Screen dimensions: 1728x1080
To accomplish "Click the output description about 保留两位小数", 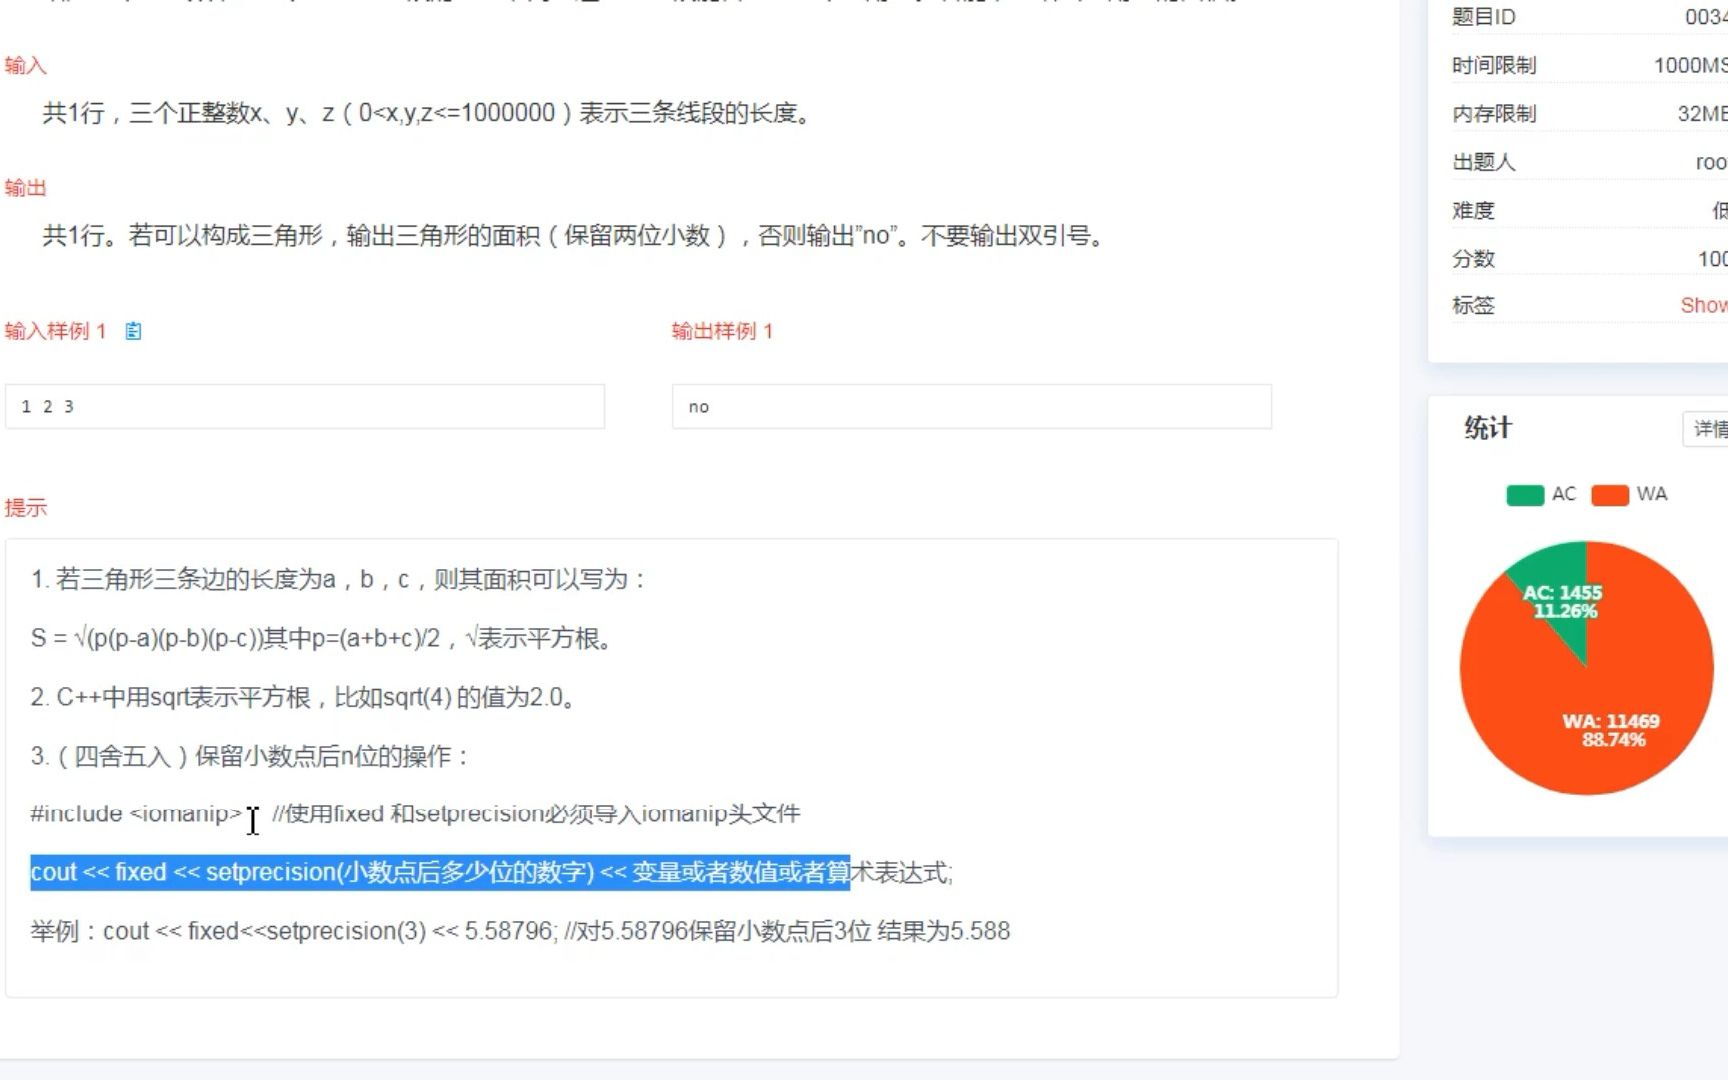I will pos(574,236).
